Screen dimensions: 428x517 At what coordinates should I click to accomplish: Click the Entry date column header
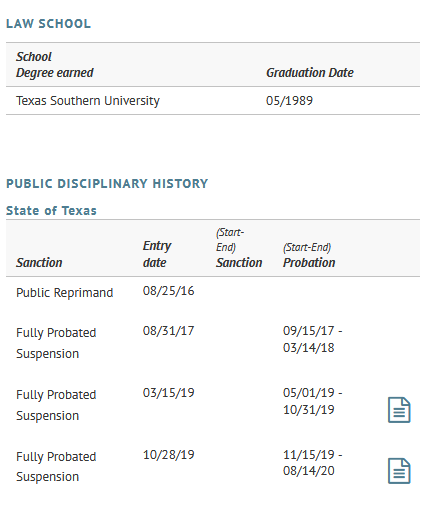tap(157, 254)
